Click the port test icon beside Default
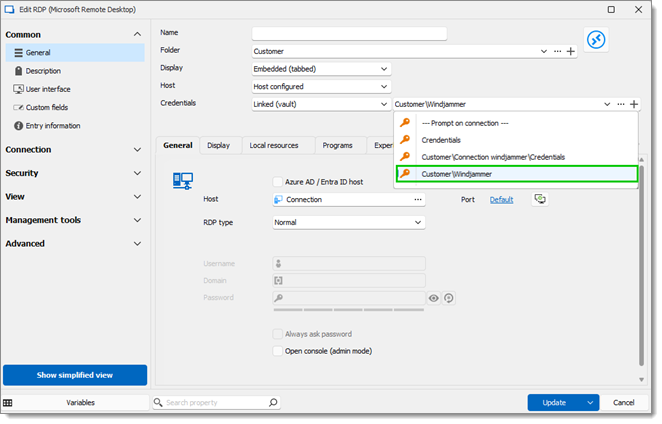This screenshot has width=662, height=424. [x=540, y=199]
